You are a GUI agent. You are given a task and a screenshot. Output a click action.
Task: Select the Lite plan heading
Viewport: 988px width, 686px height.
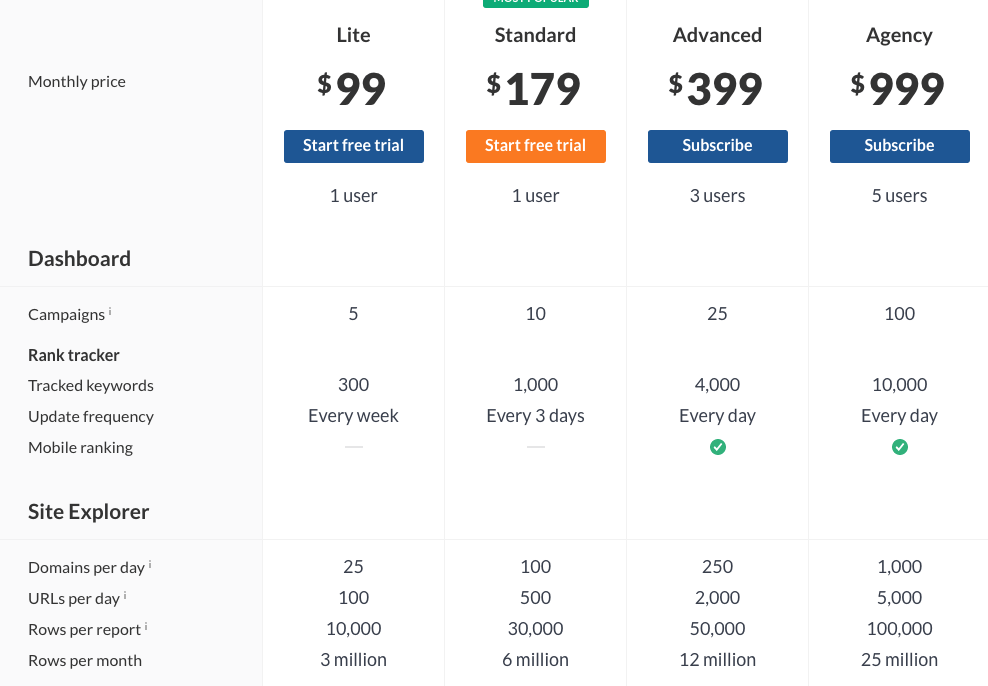(353, 35)
